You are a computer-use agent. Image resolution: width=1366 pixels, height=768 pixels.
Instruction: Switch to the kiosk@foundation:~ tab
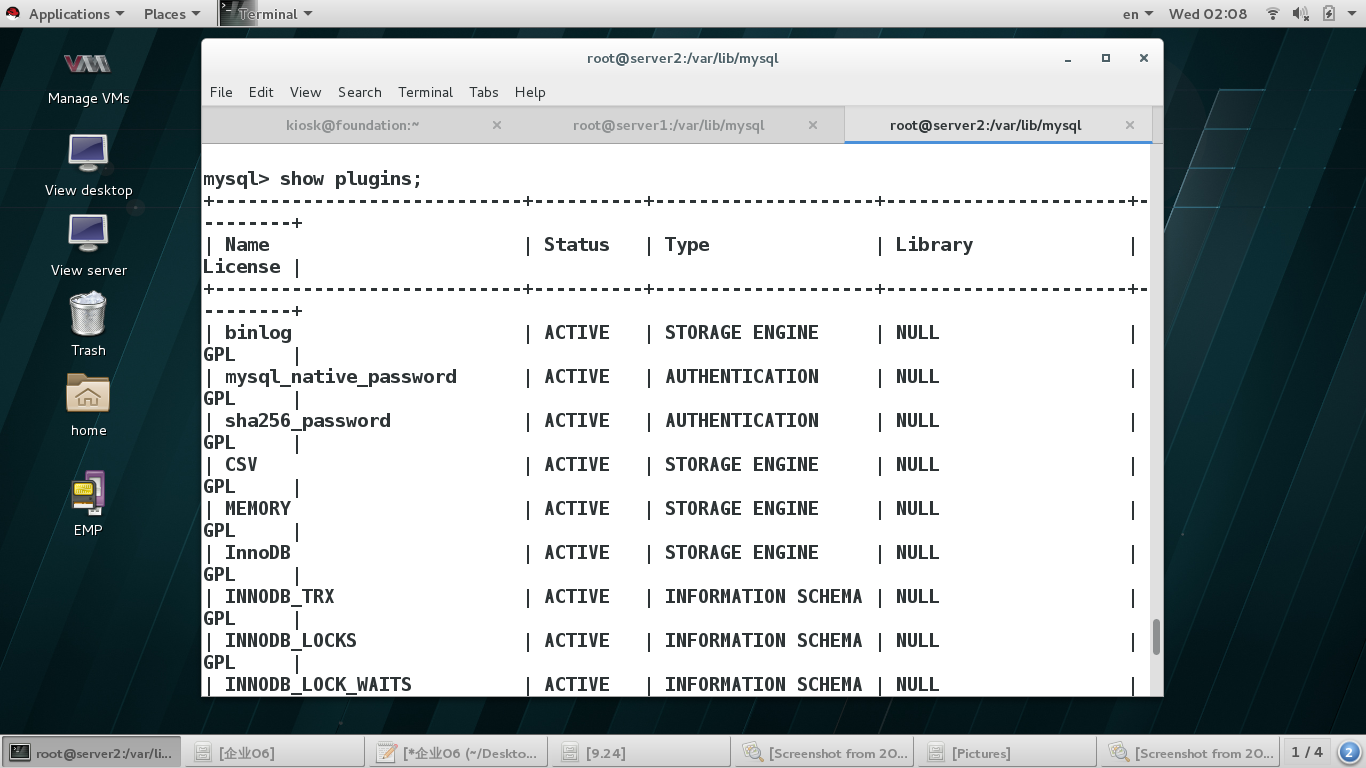[352, 125]
